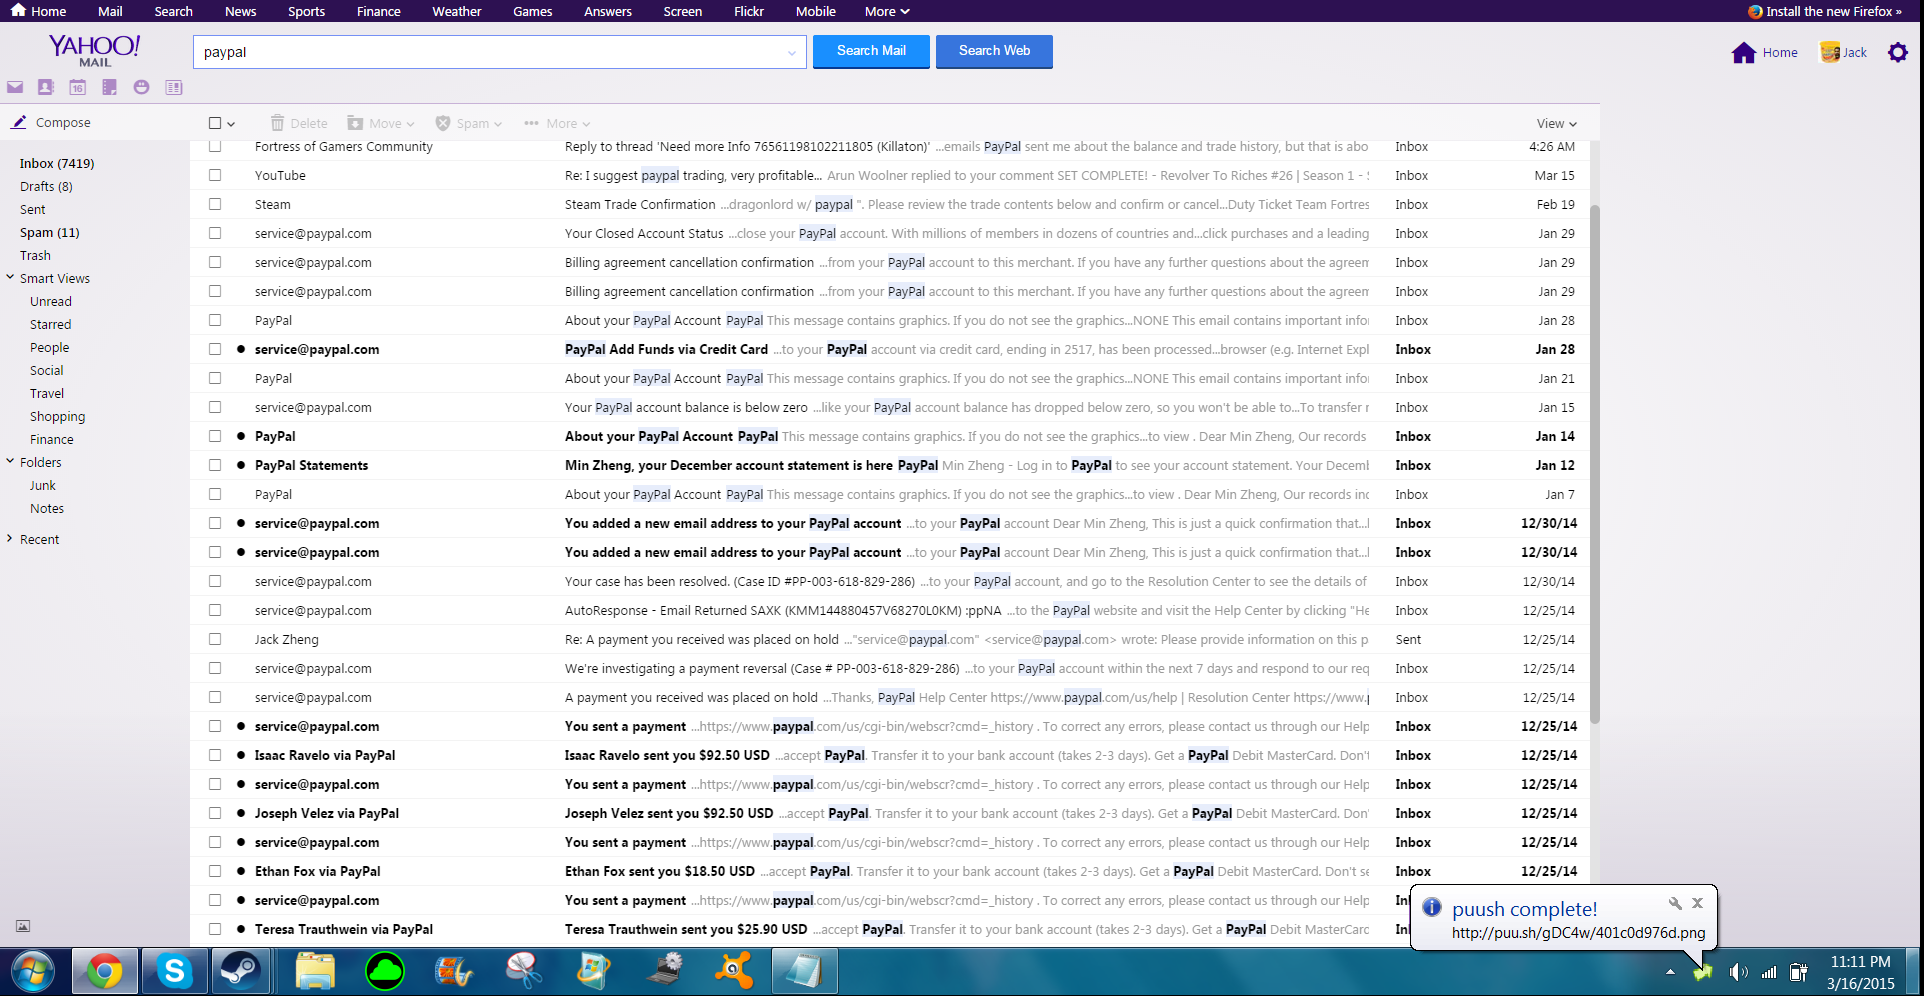The height and width of the screenshot is (996, 1924).
Task: Open the Messenger smiley face icon
Action: pos(142,88)
